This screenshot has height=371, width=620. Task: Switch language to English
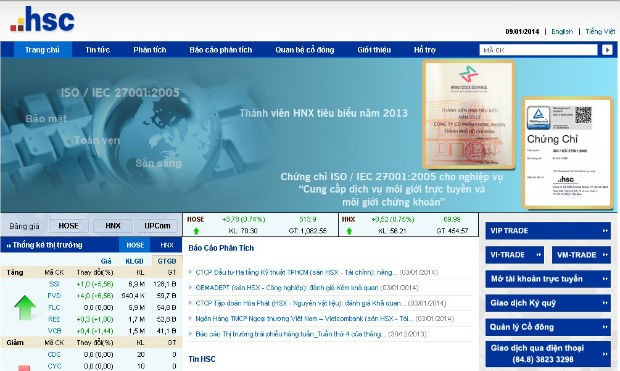point(562,32)
